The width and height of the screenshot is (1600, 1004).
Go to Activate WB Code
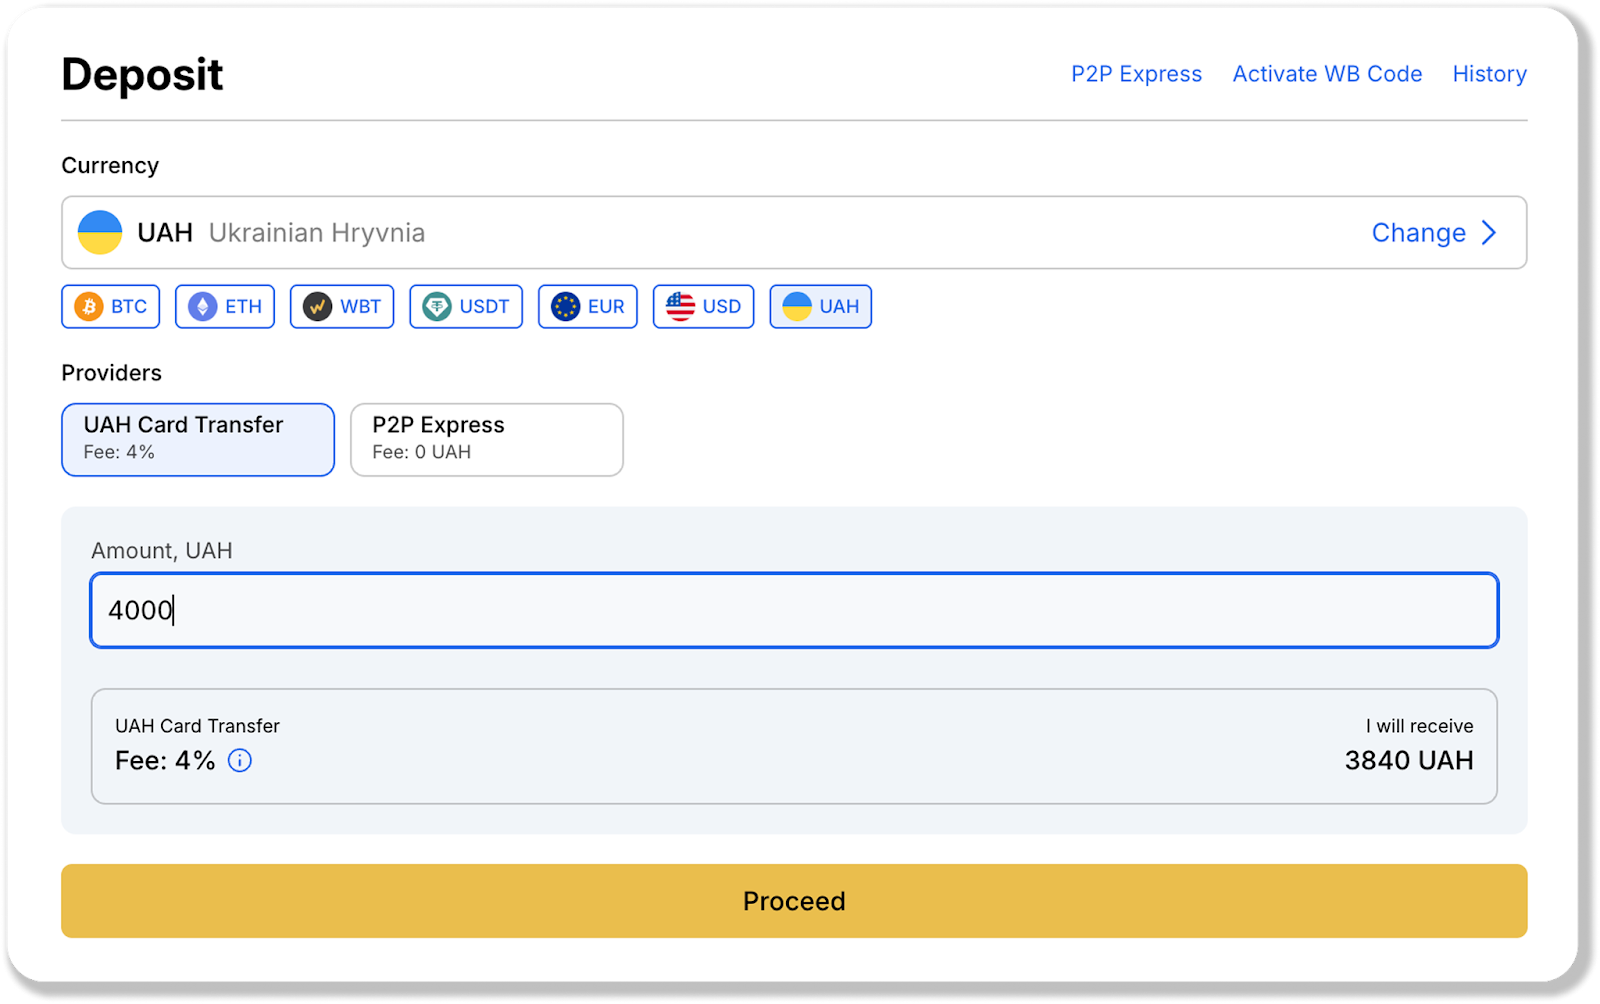(1327, 74)
